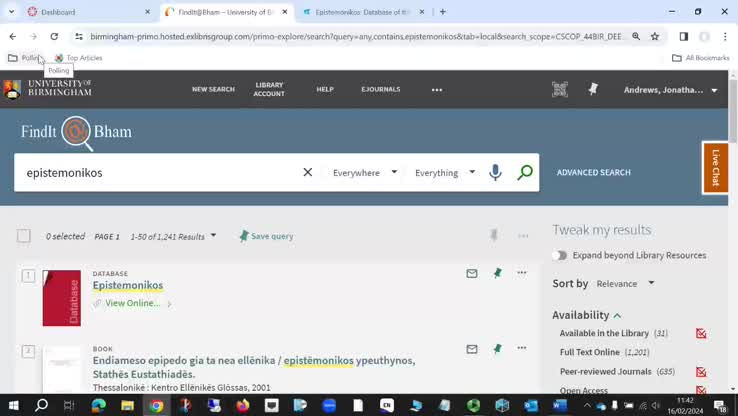Viewport: 738px width, 416px height.
Task: Click the greyed pin above results list
Action: (494, 235)
